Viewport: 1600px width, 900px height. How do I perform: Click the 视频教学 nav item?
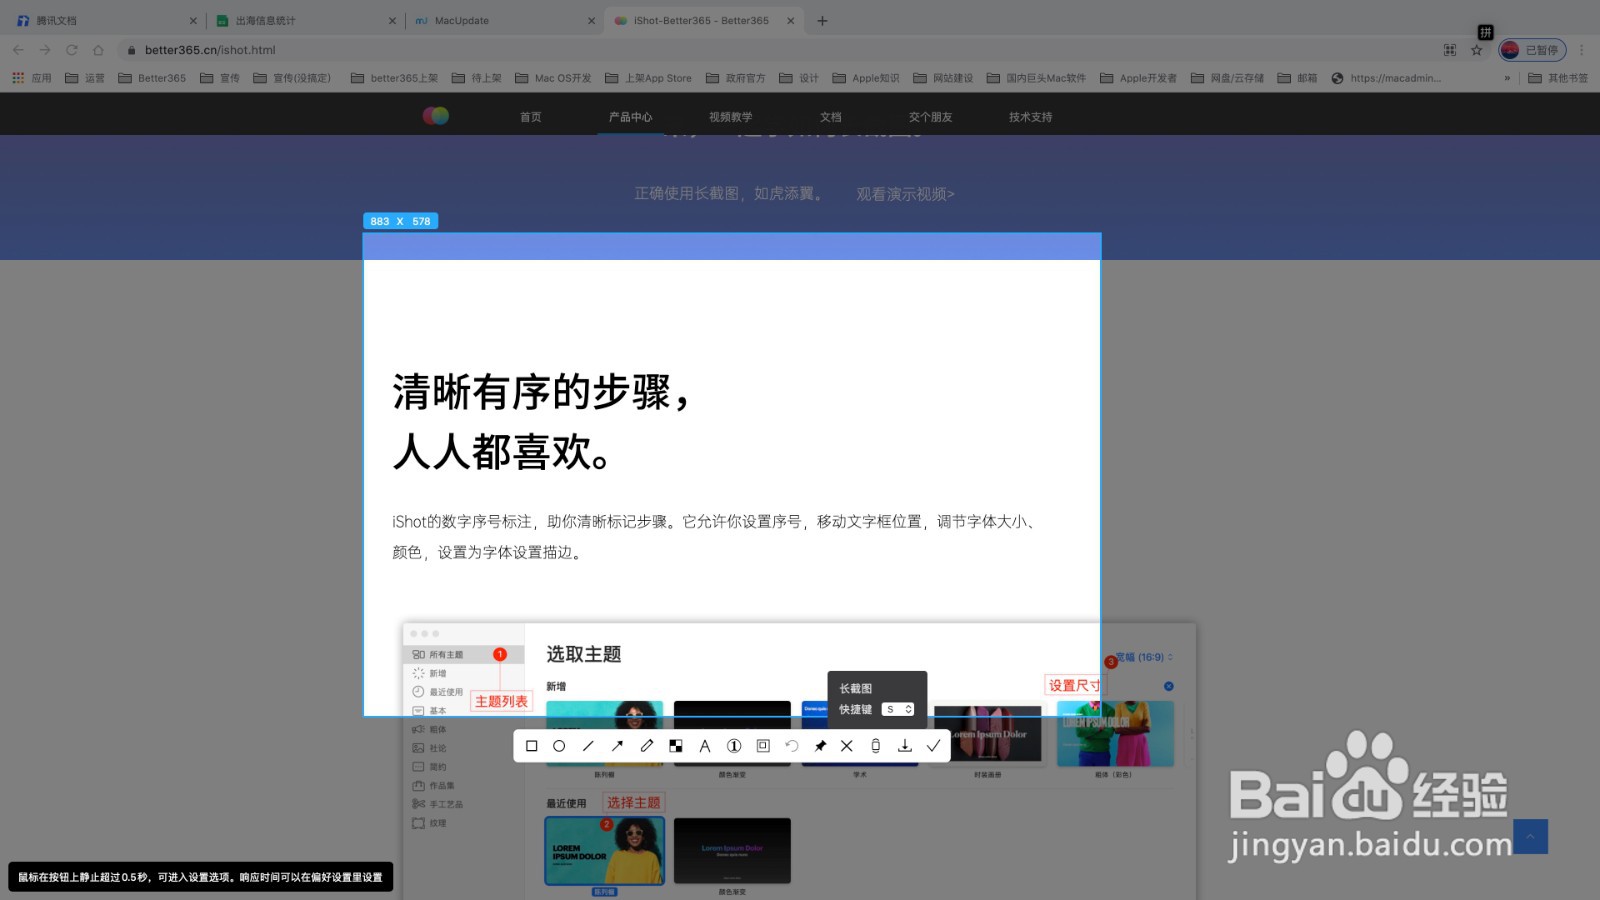(x=730, y=117)
